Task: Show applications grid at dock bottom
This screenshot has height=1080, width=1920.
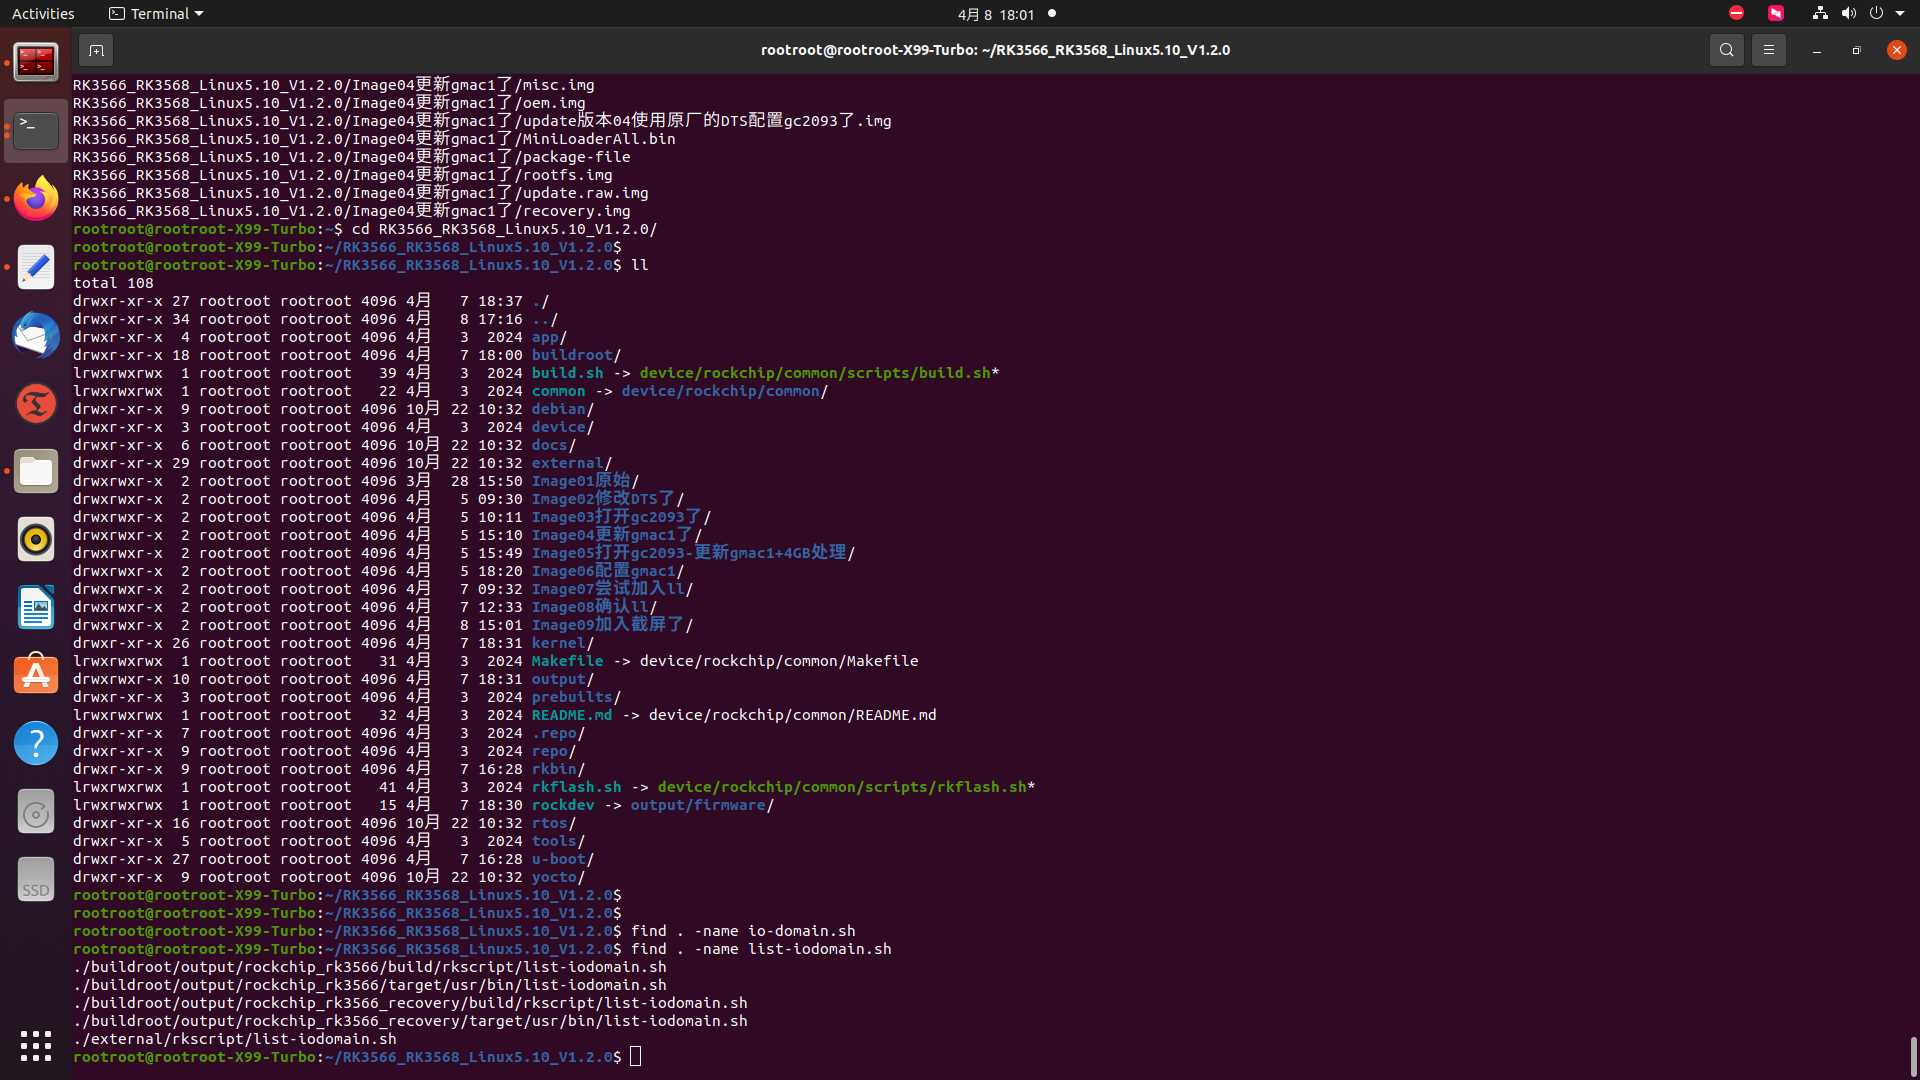Action: [x=36, y=1045]
